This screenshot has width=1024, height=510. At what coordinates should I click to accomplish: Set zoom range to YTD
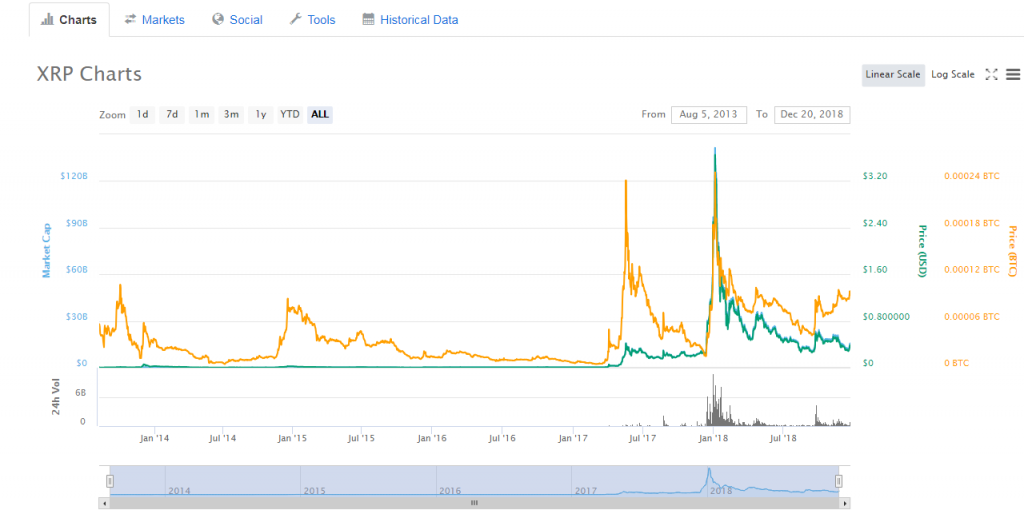289,115
